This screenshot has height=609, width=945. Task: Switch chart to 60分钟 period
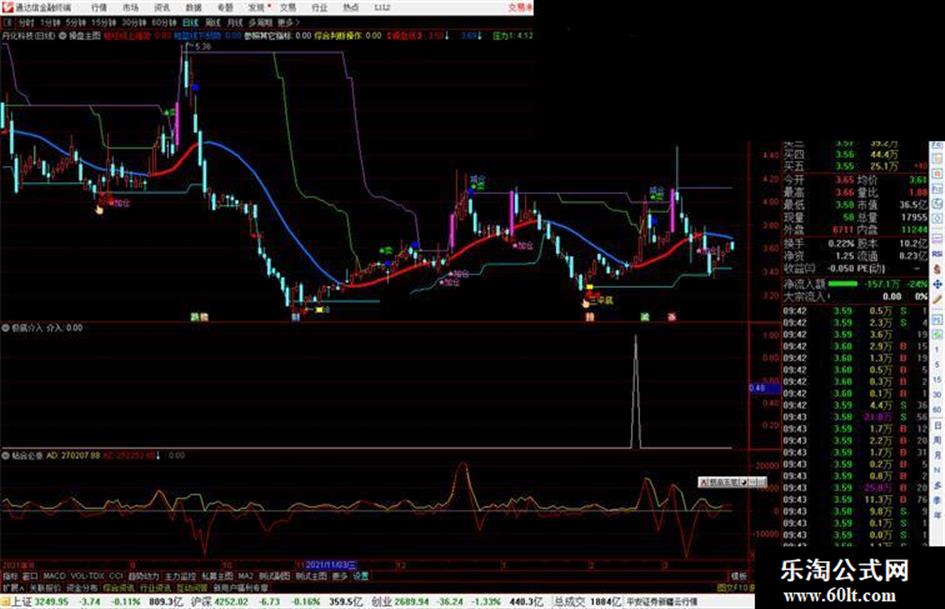click(x=163, y=23)
